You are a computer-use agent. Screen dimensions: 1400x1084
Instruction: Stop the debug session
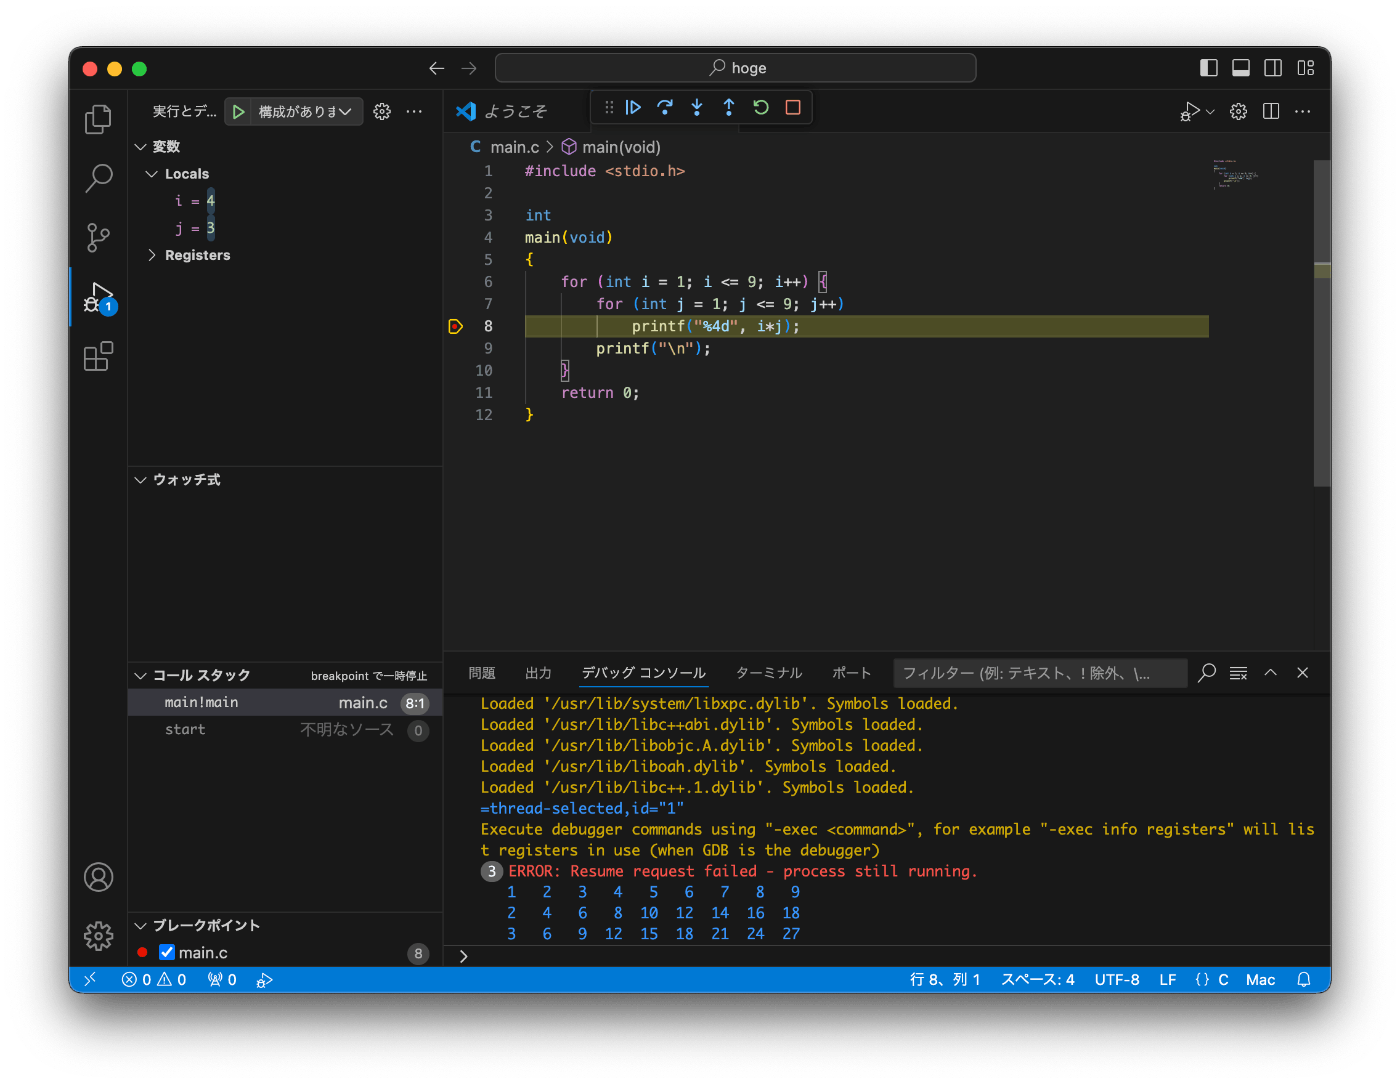(x=793, y=107)
